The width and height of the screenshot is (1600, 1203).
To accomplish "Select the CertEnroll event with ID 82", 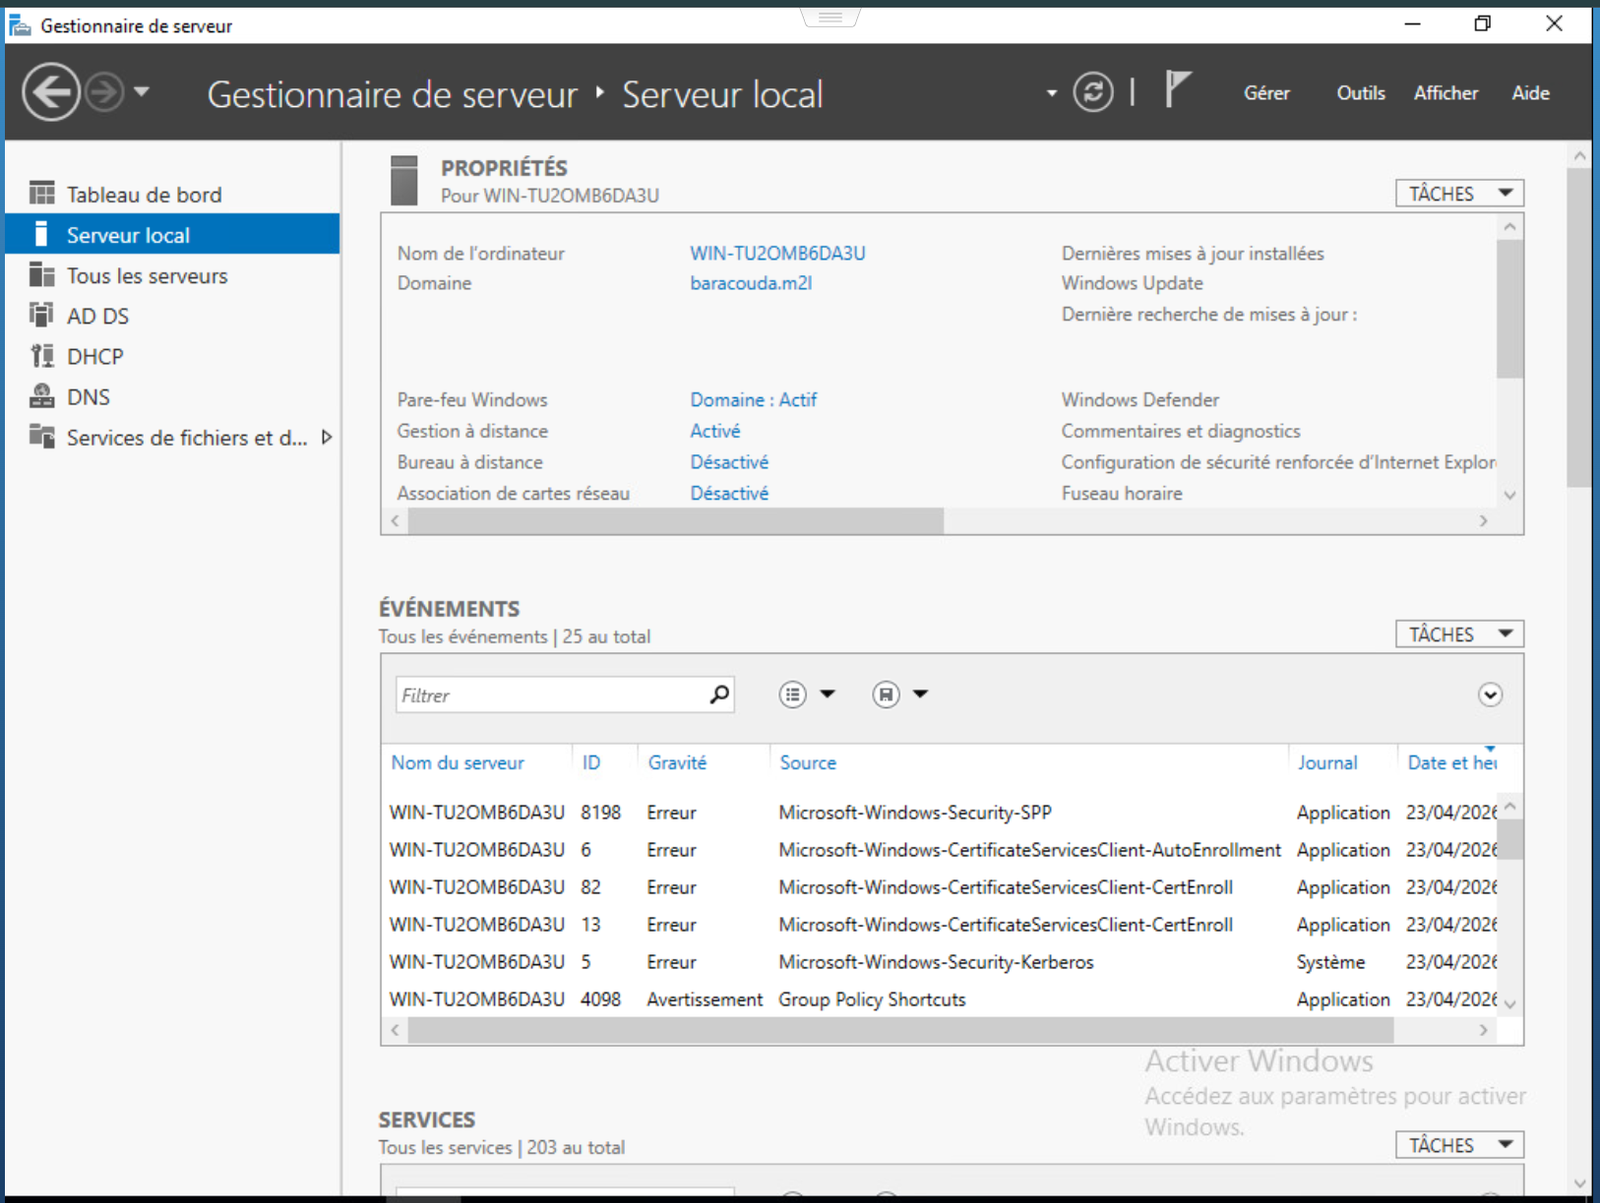I will [x=940, y=887].
